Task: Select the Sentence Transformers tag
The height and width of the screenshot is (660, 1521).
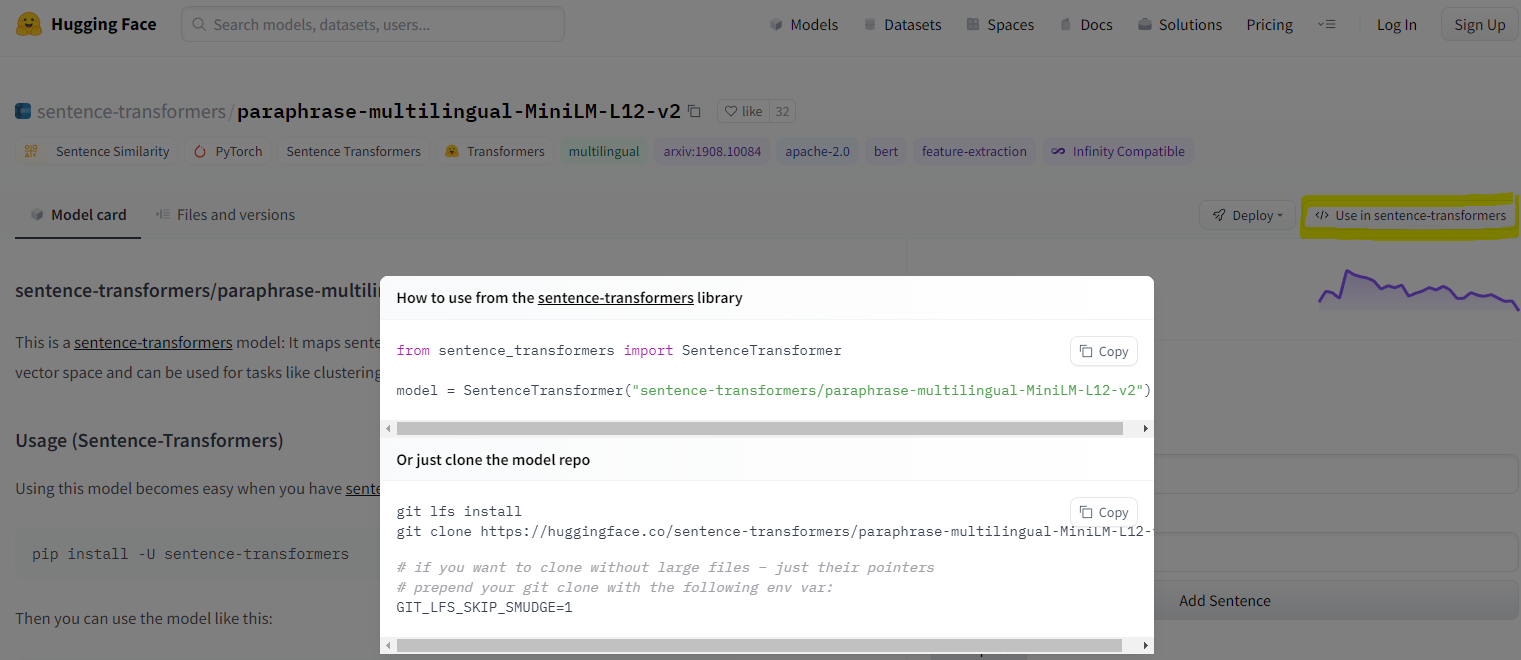Action: click(x=353, y=151)
